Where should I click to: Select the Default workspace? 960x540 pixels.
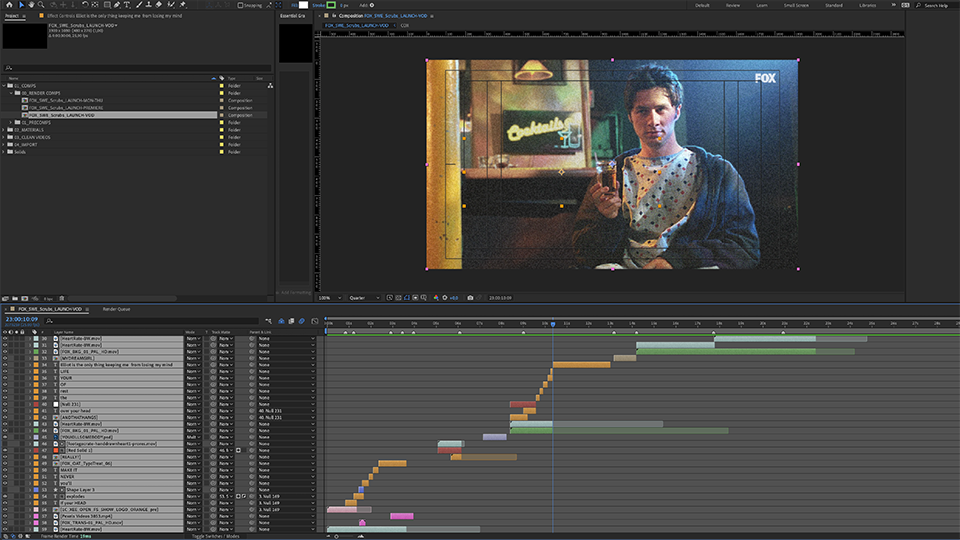click(702, 5)
